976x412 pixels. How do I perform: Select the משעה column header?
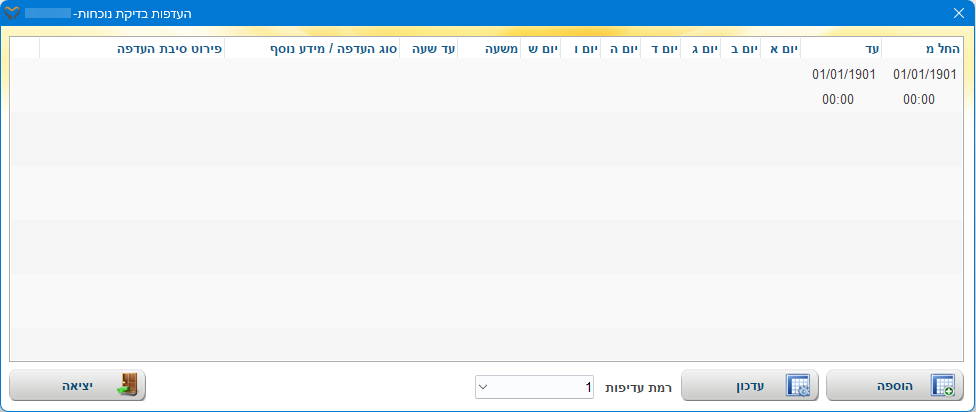[x=489, y=48]
